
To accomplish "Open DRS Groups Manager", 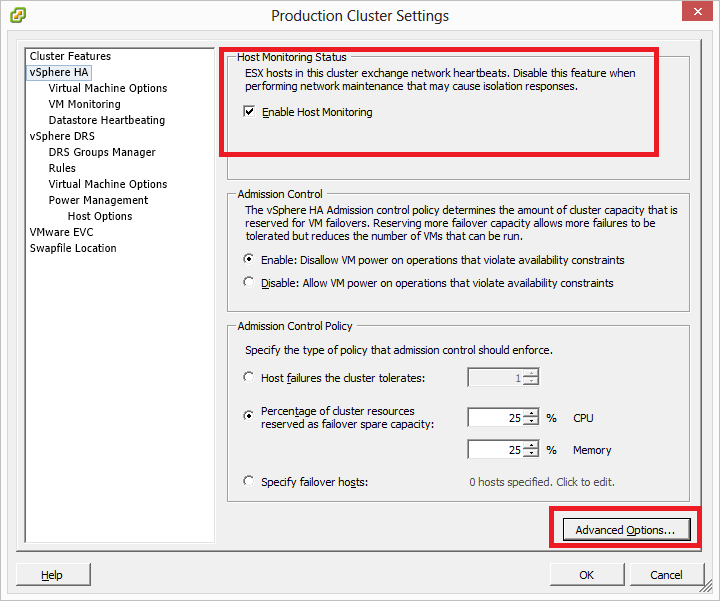I will click(102, 152).
